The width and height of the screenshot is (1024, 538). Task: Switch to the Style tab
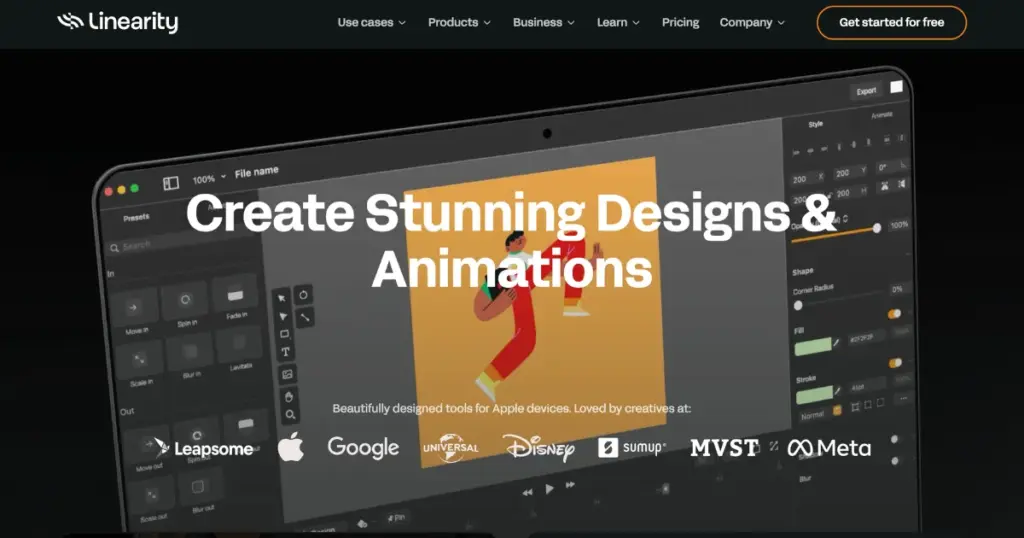point(816,124)
